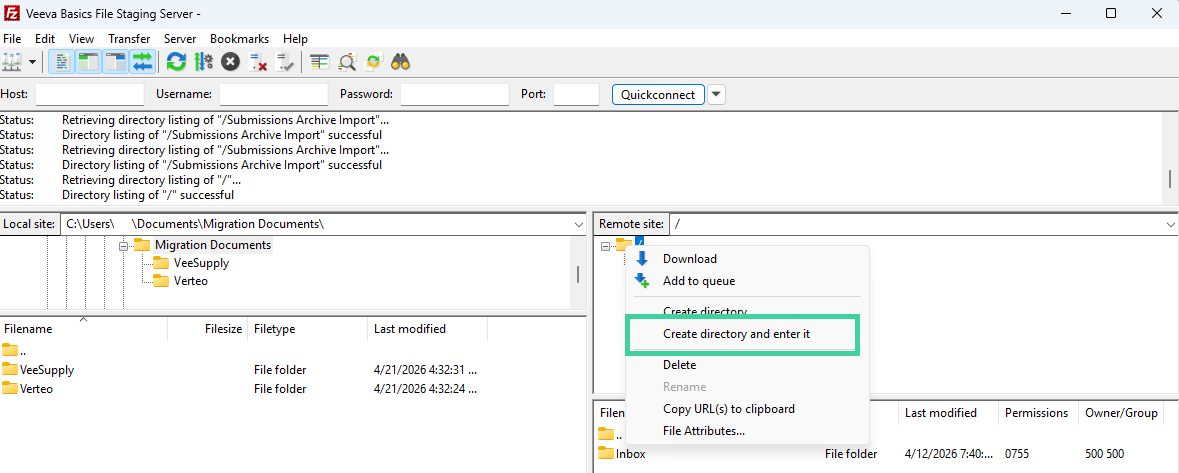Open the File menu

(12, 38)
